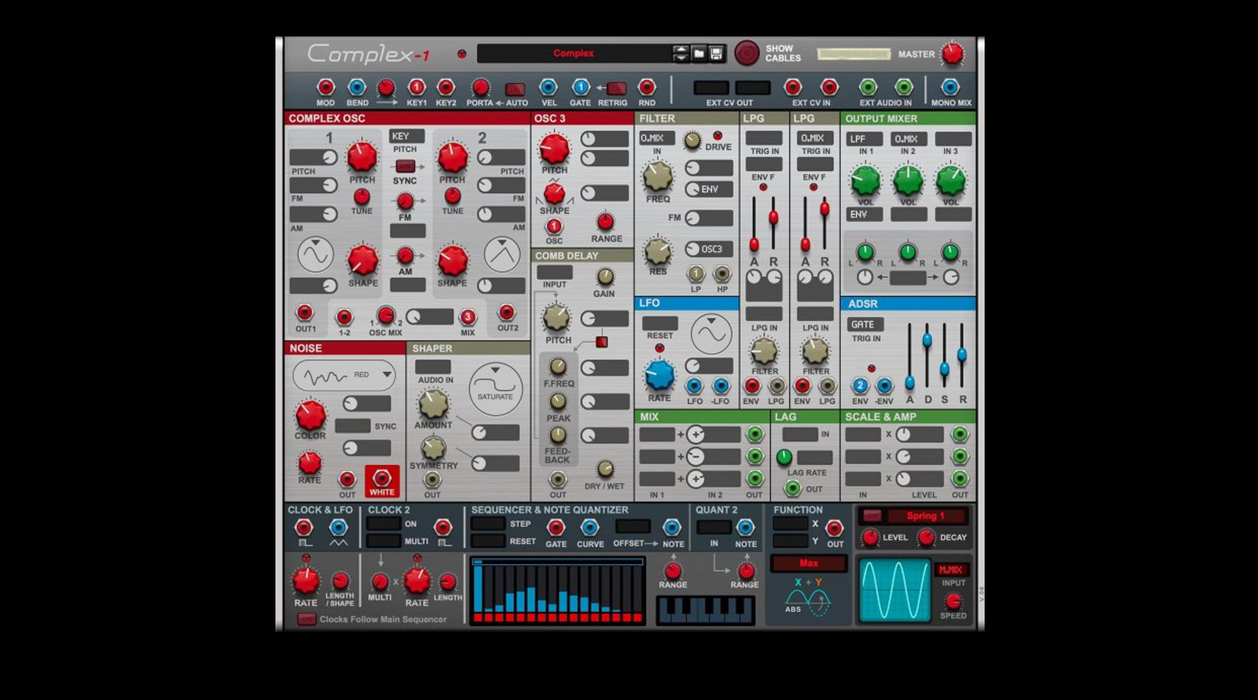Click the LAG OUT jack
The width and height of the screenshot is (1258, 700).
point(792,489)
